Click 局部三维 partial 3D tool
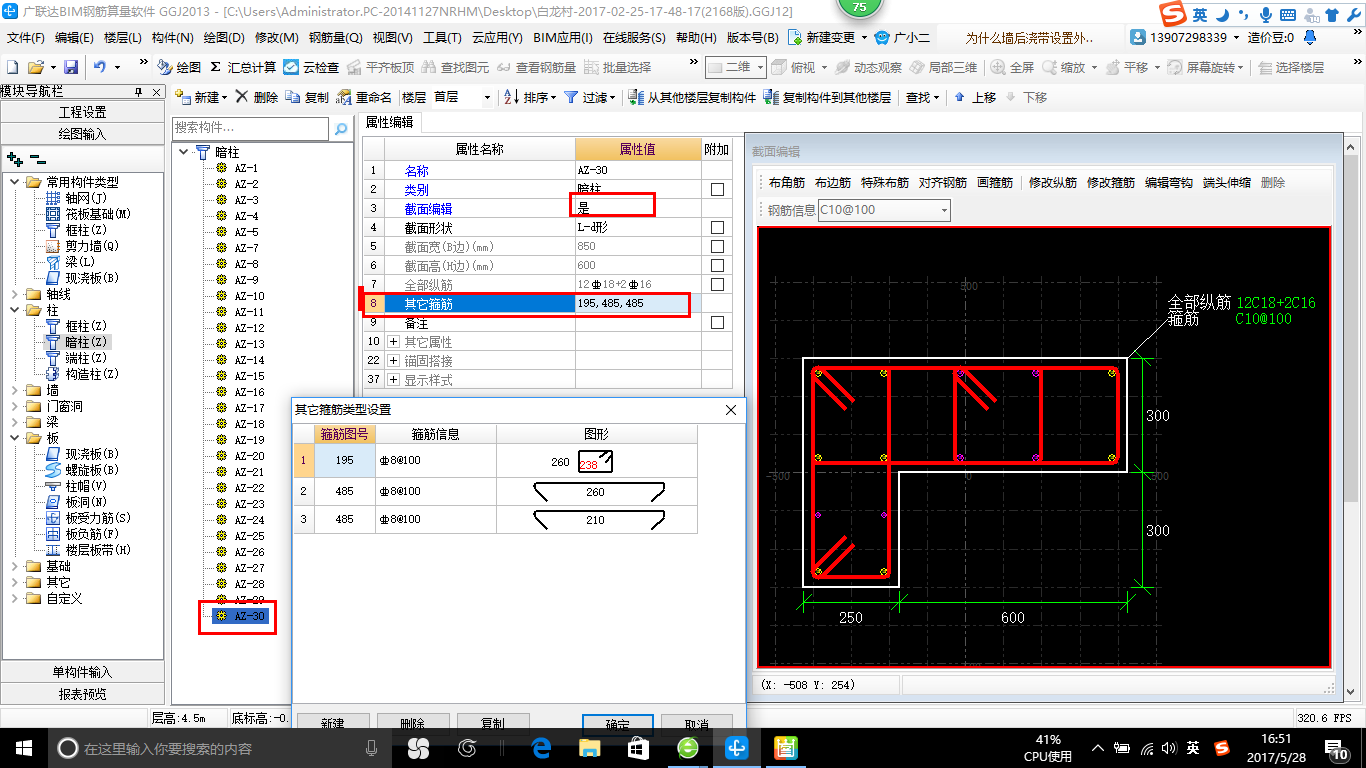Screen dimensions: 1366x768 coord(943,67)
